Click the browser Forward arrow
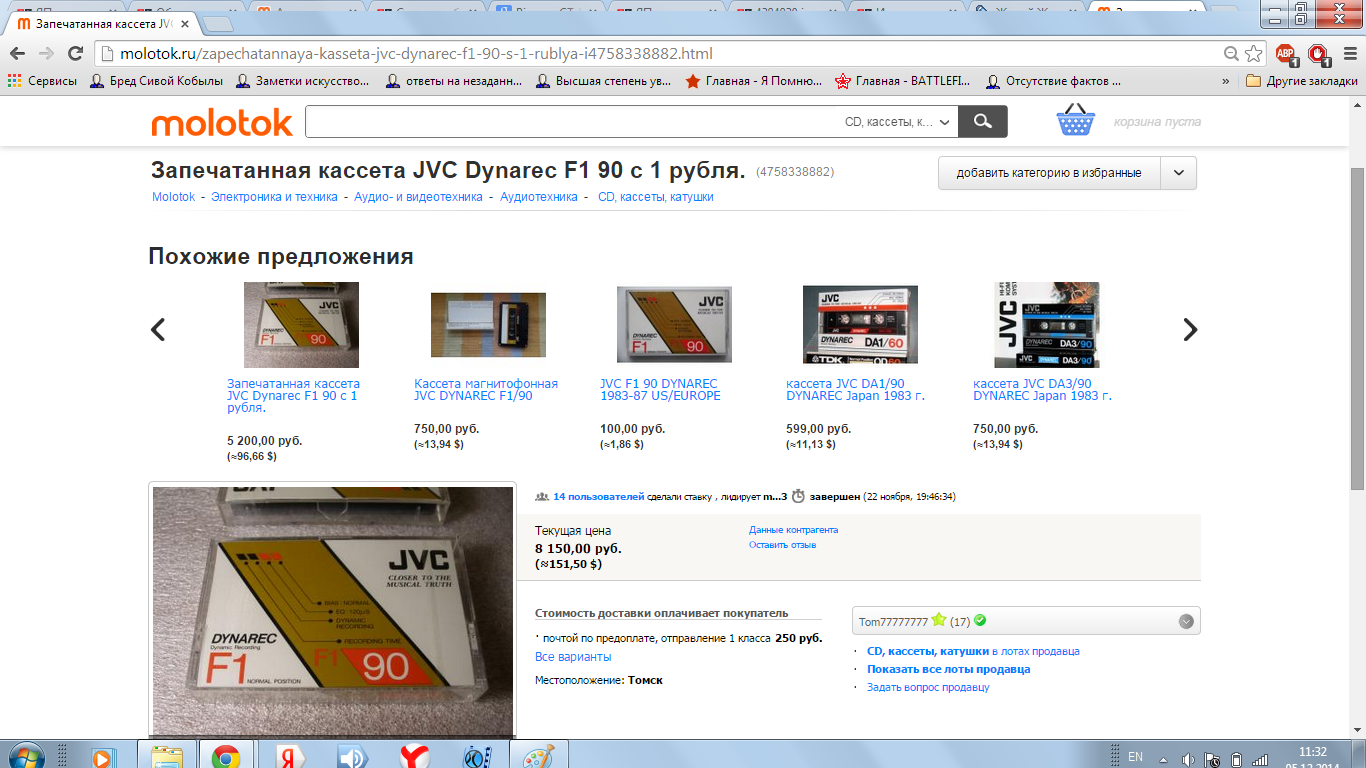The image size is (1366, 768). pos(48,54)
